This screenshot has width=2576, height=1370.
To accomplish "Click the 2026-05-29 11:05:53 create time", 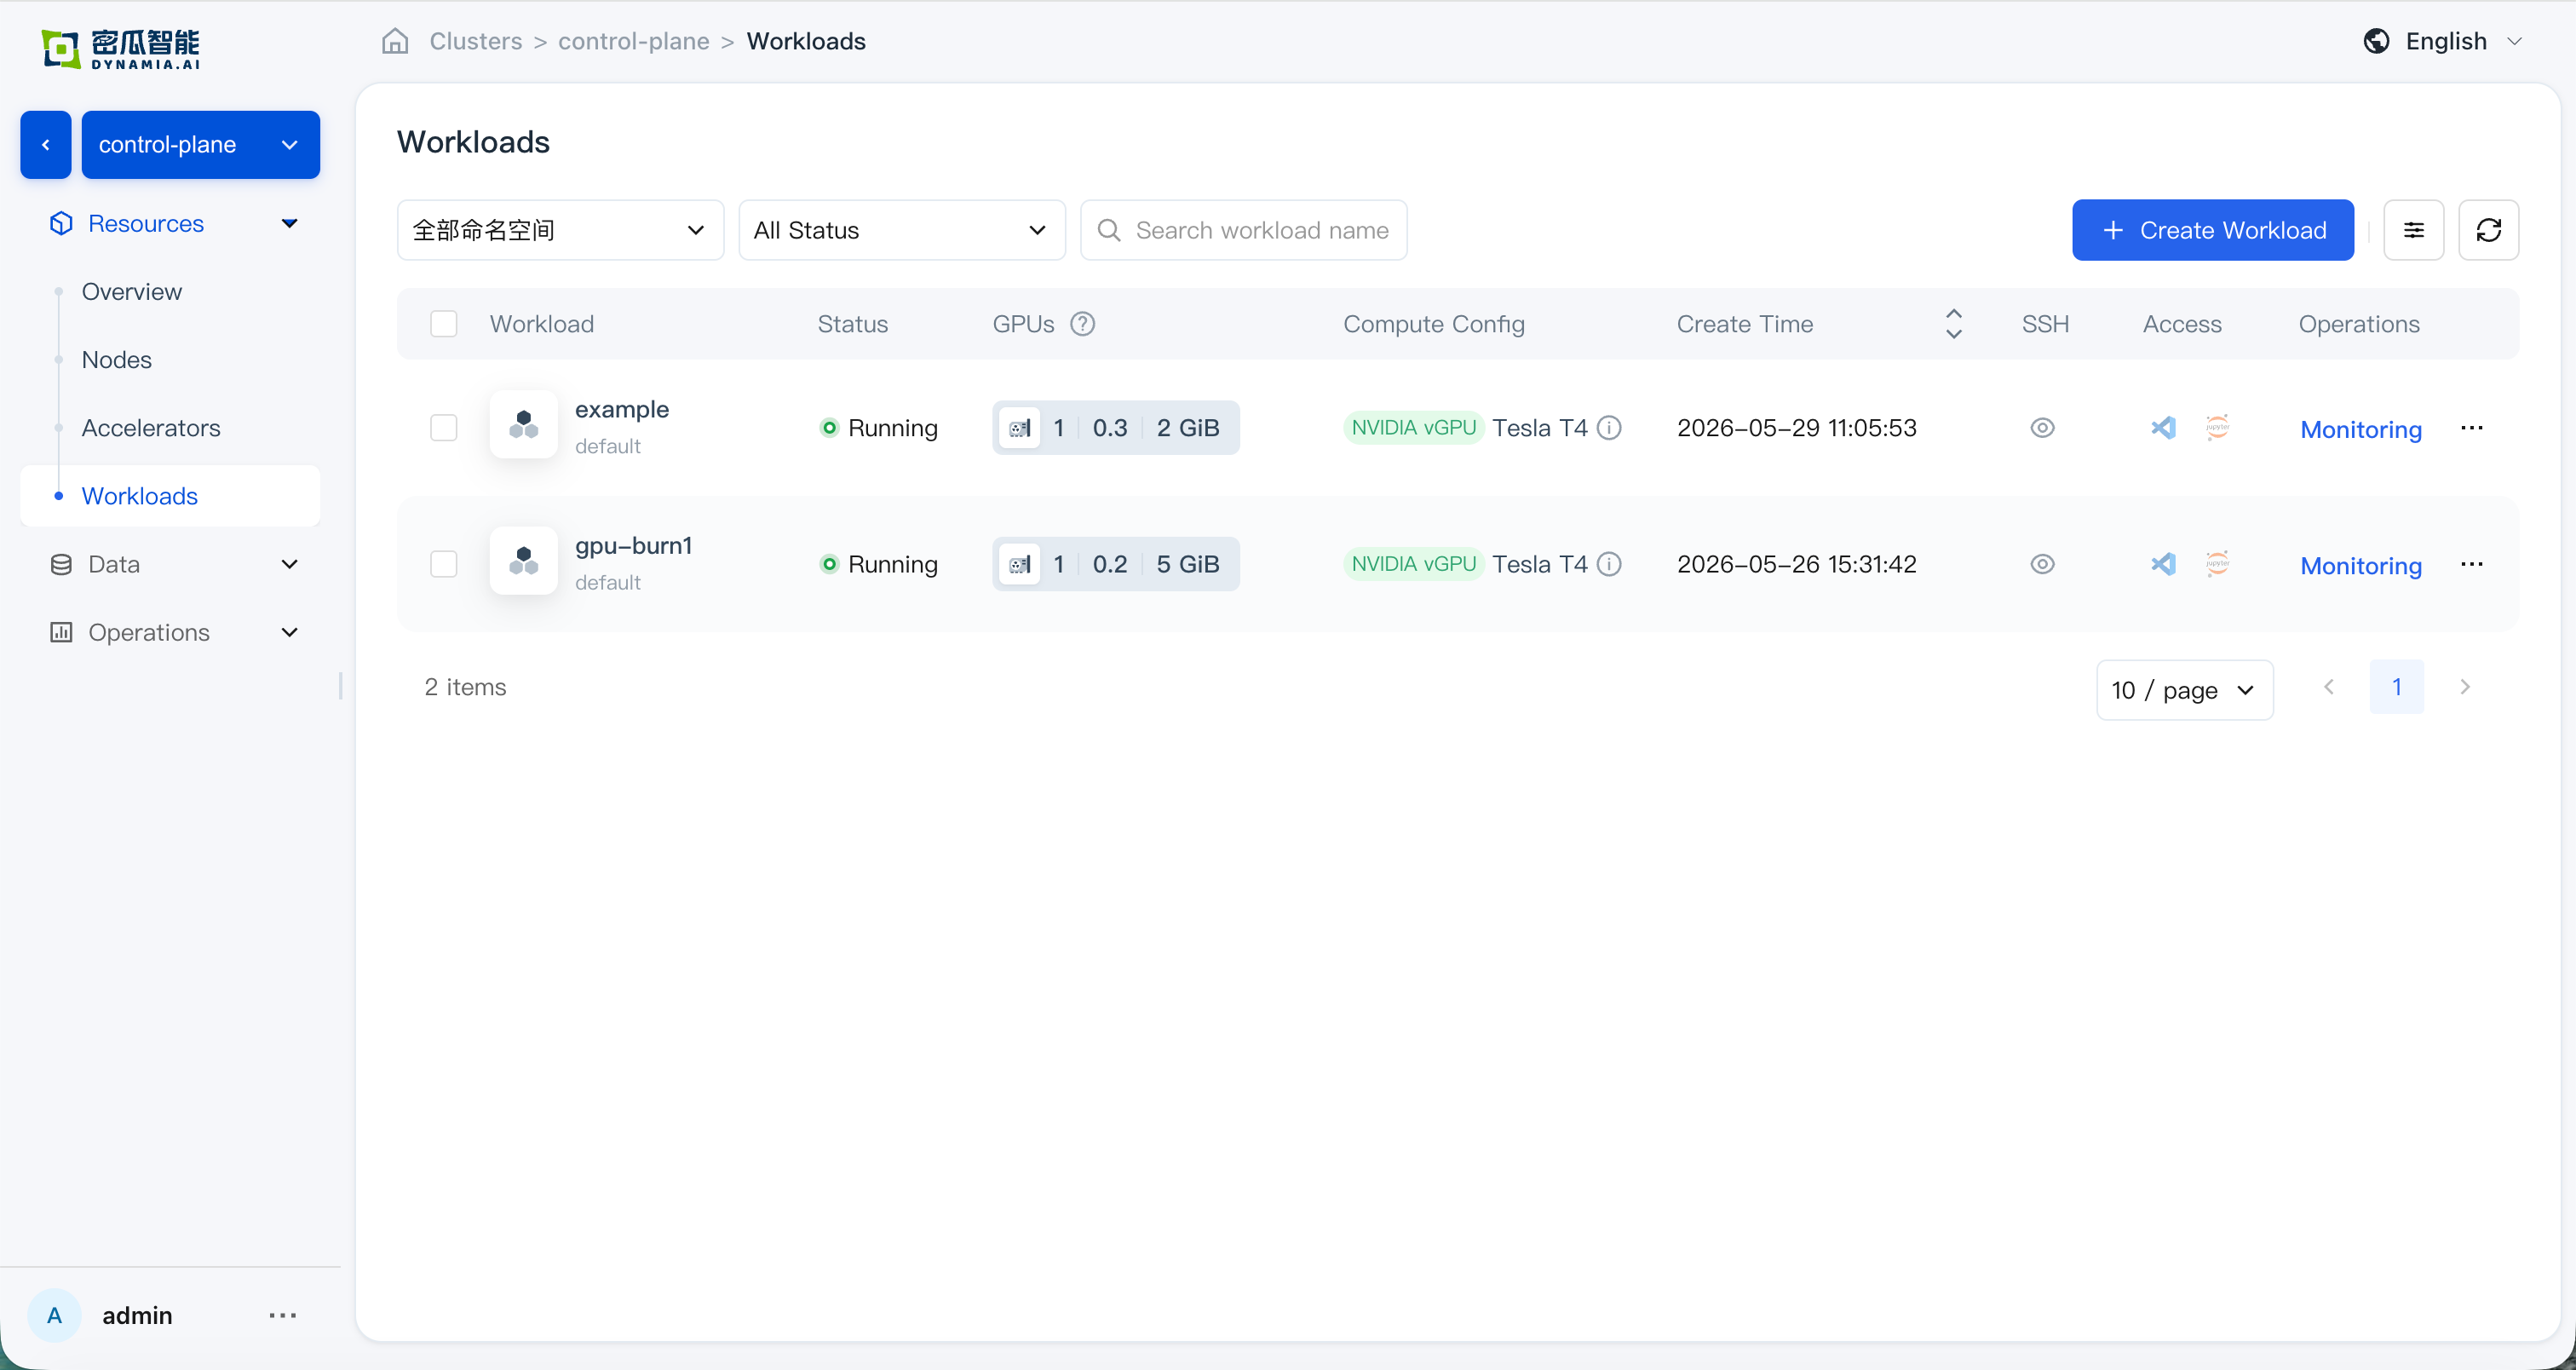I will 1796,428.
